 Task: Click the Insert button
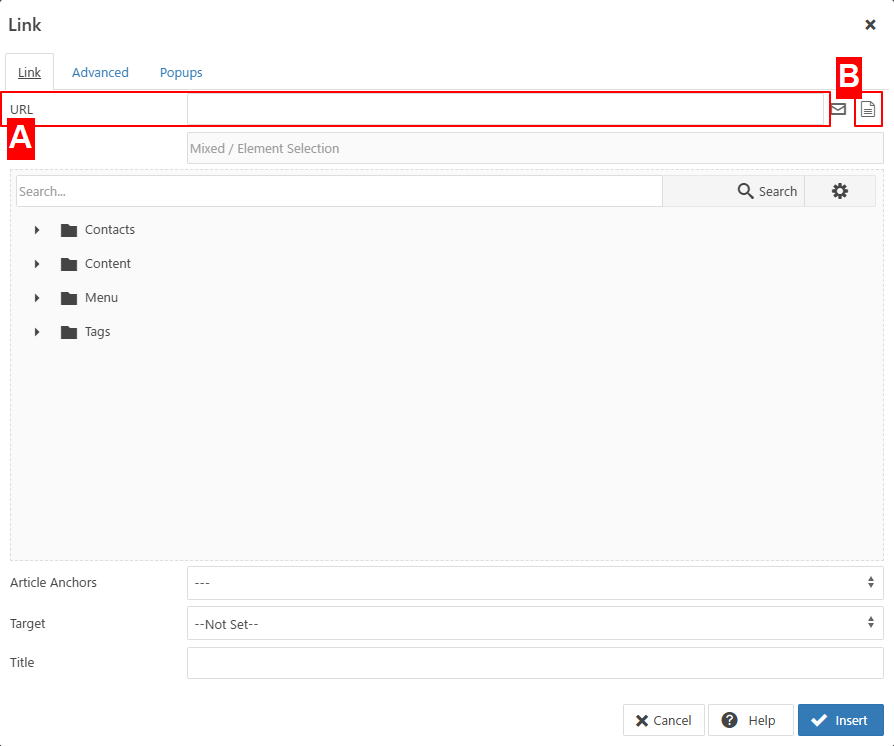[840, 720]
